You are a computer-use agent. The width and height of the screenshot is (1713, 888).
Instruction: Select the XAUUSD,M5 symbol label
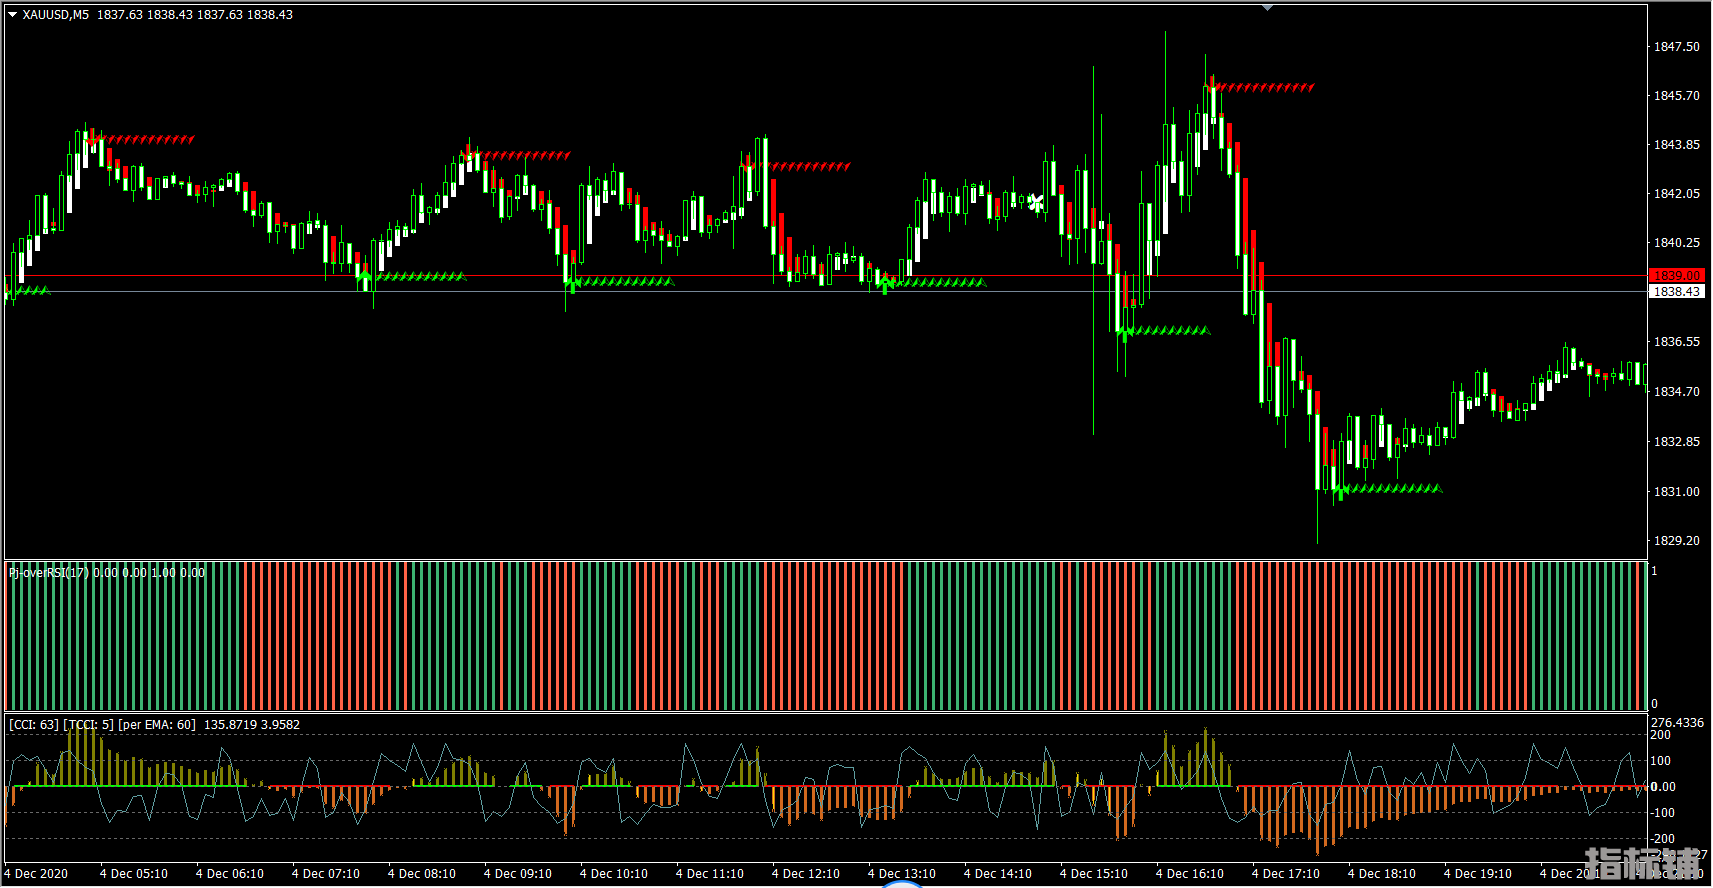pyautogui.click(x=56, y=15)
